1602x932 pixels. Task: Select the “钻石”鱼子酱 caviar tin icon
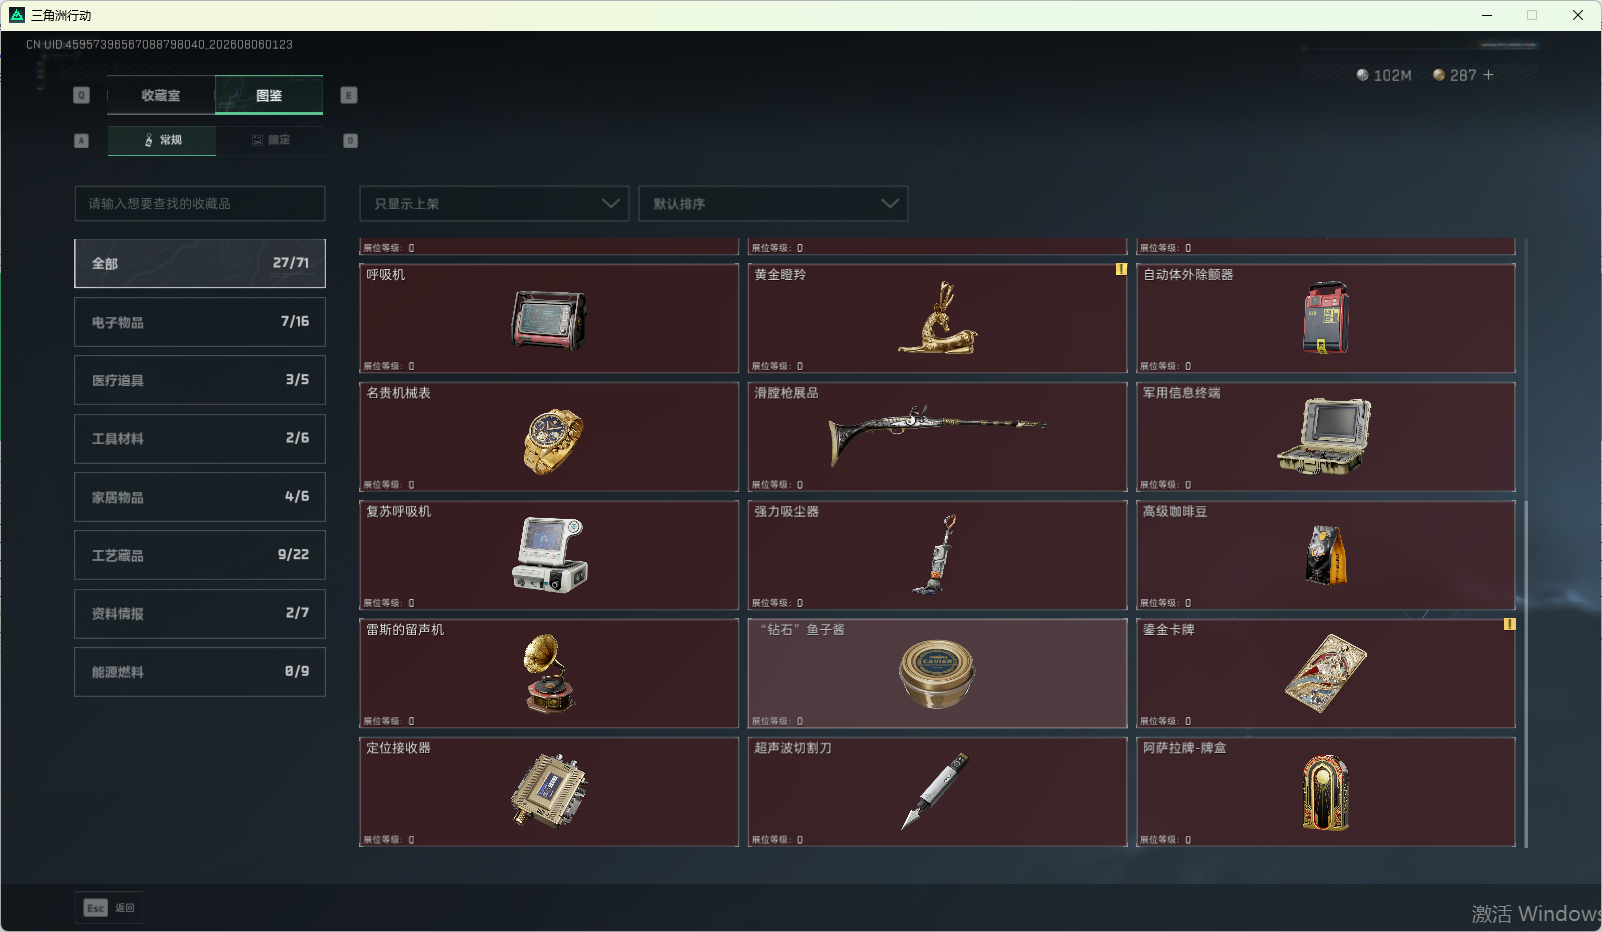(x=937, y=673)
